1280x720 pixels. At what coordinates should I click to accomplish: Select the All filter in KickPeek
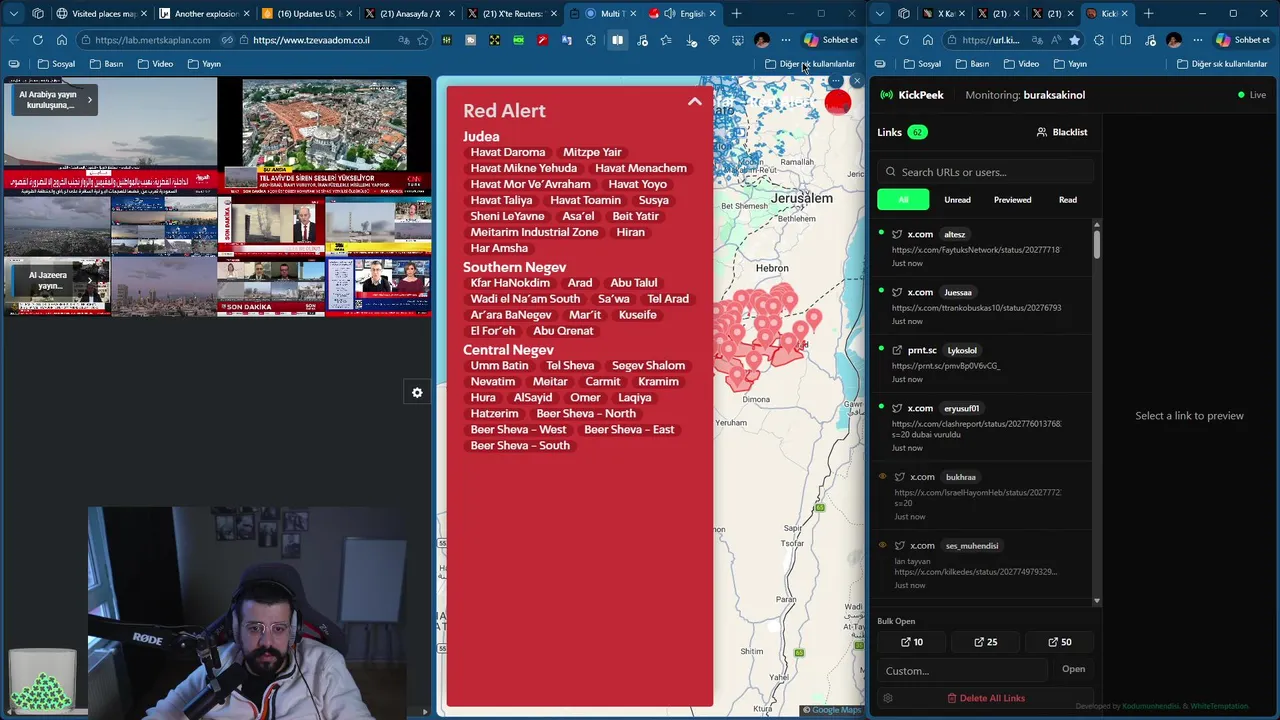[903, 200]
